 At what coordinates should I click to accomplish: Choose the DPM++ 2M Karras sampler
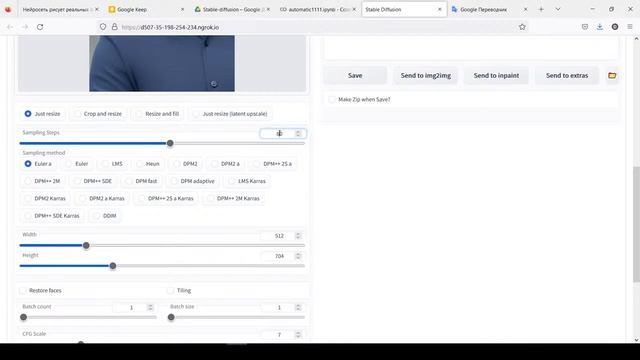(x=233, y=198)
